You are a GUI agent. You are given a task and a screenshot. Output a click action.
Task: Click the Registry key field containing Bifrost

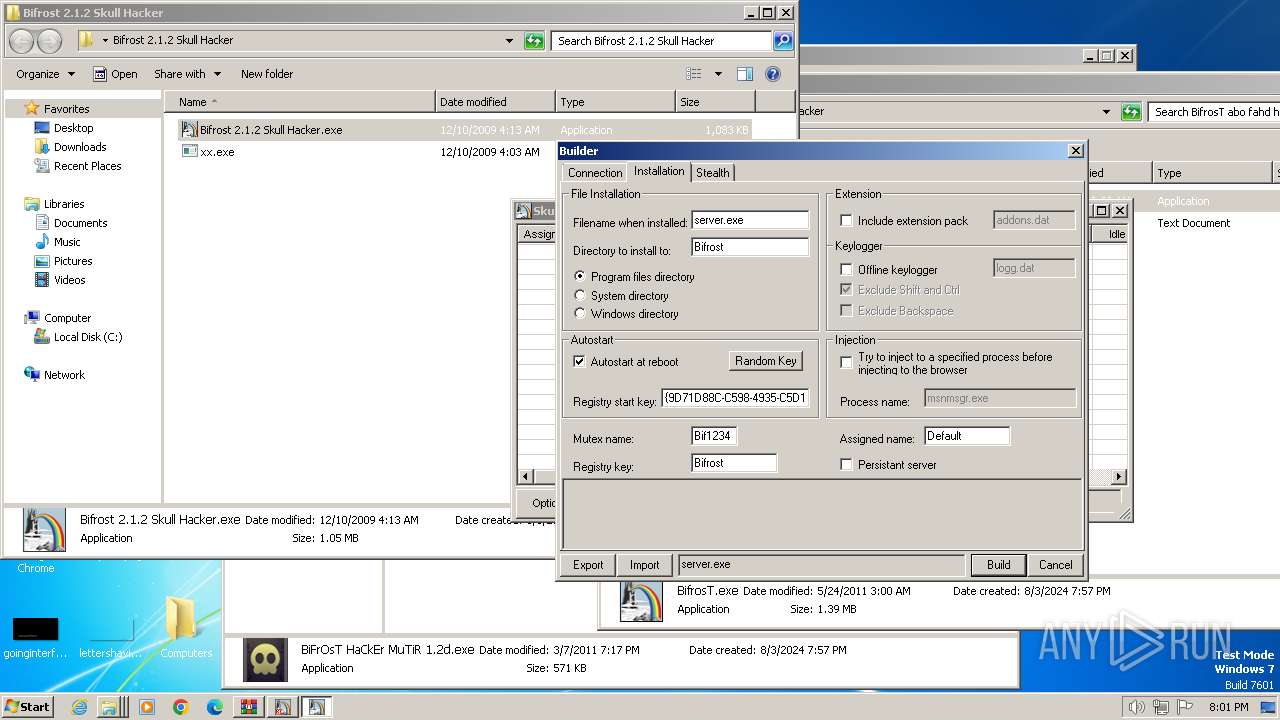pyautogui.click(x=734, y=463)
